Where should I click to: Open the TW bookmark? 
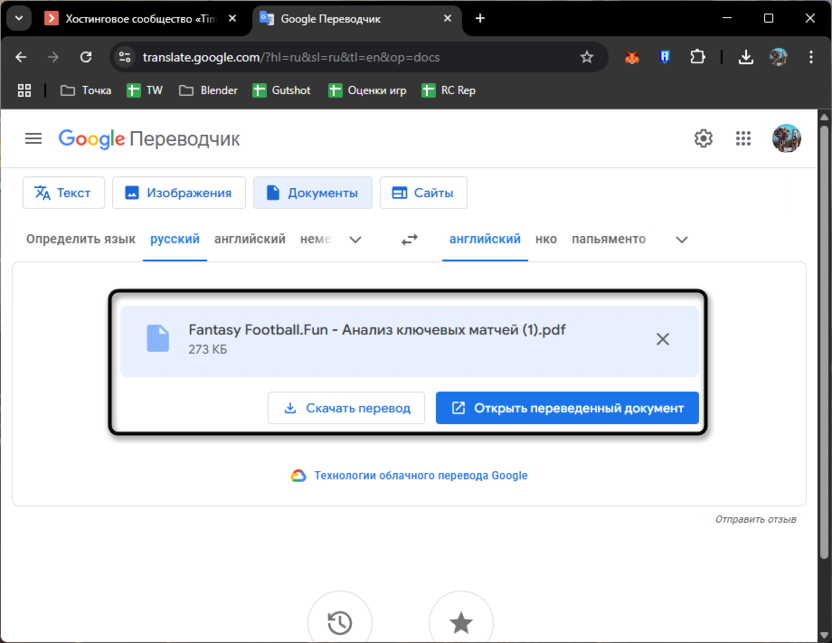tap(145, 91)
